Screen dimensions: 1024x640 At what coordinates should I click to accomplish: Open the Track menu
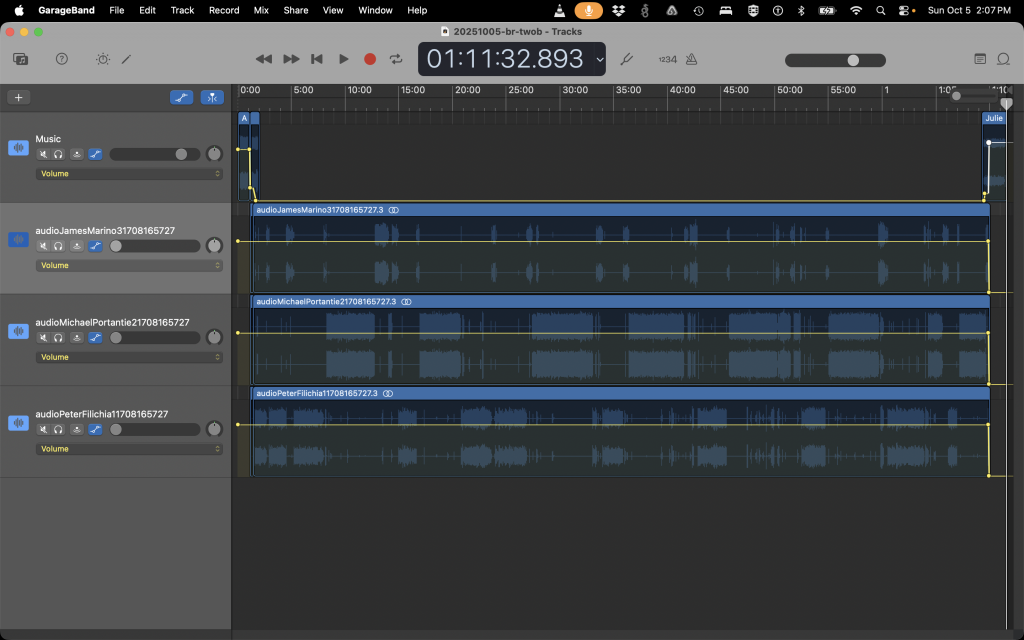182,10
